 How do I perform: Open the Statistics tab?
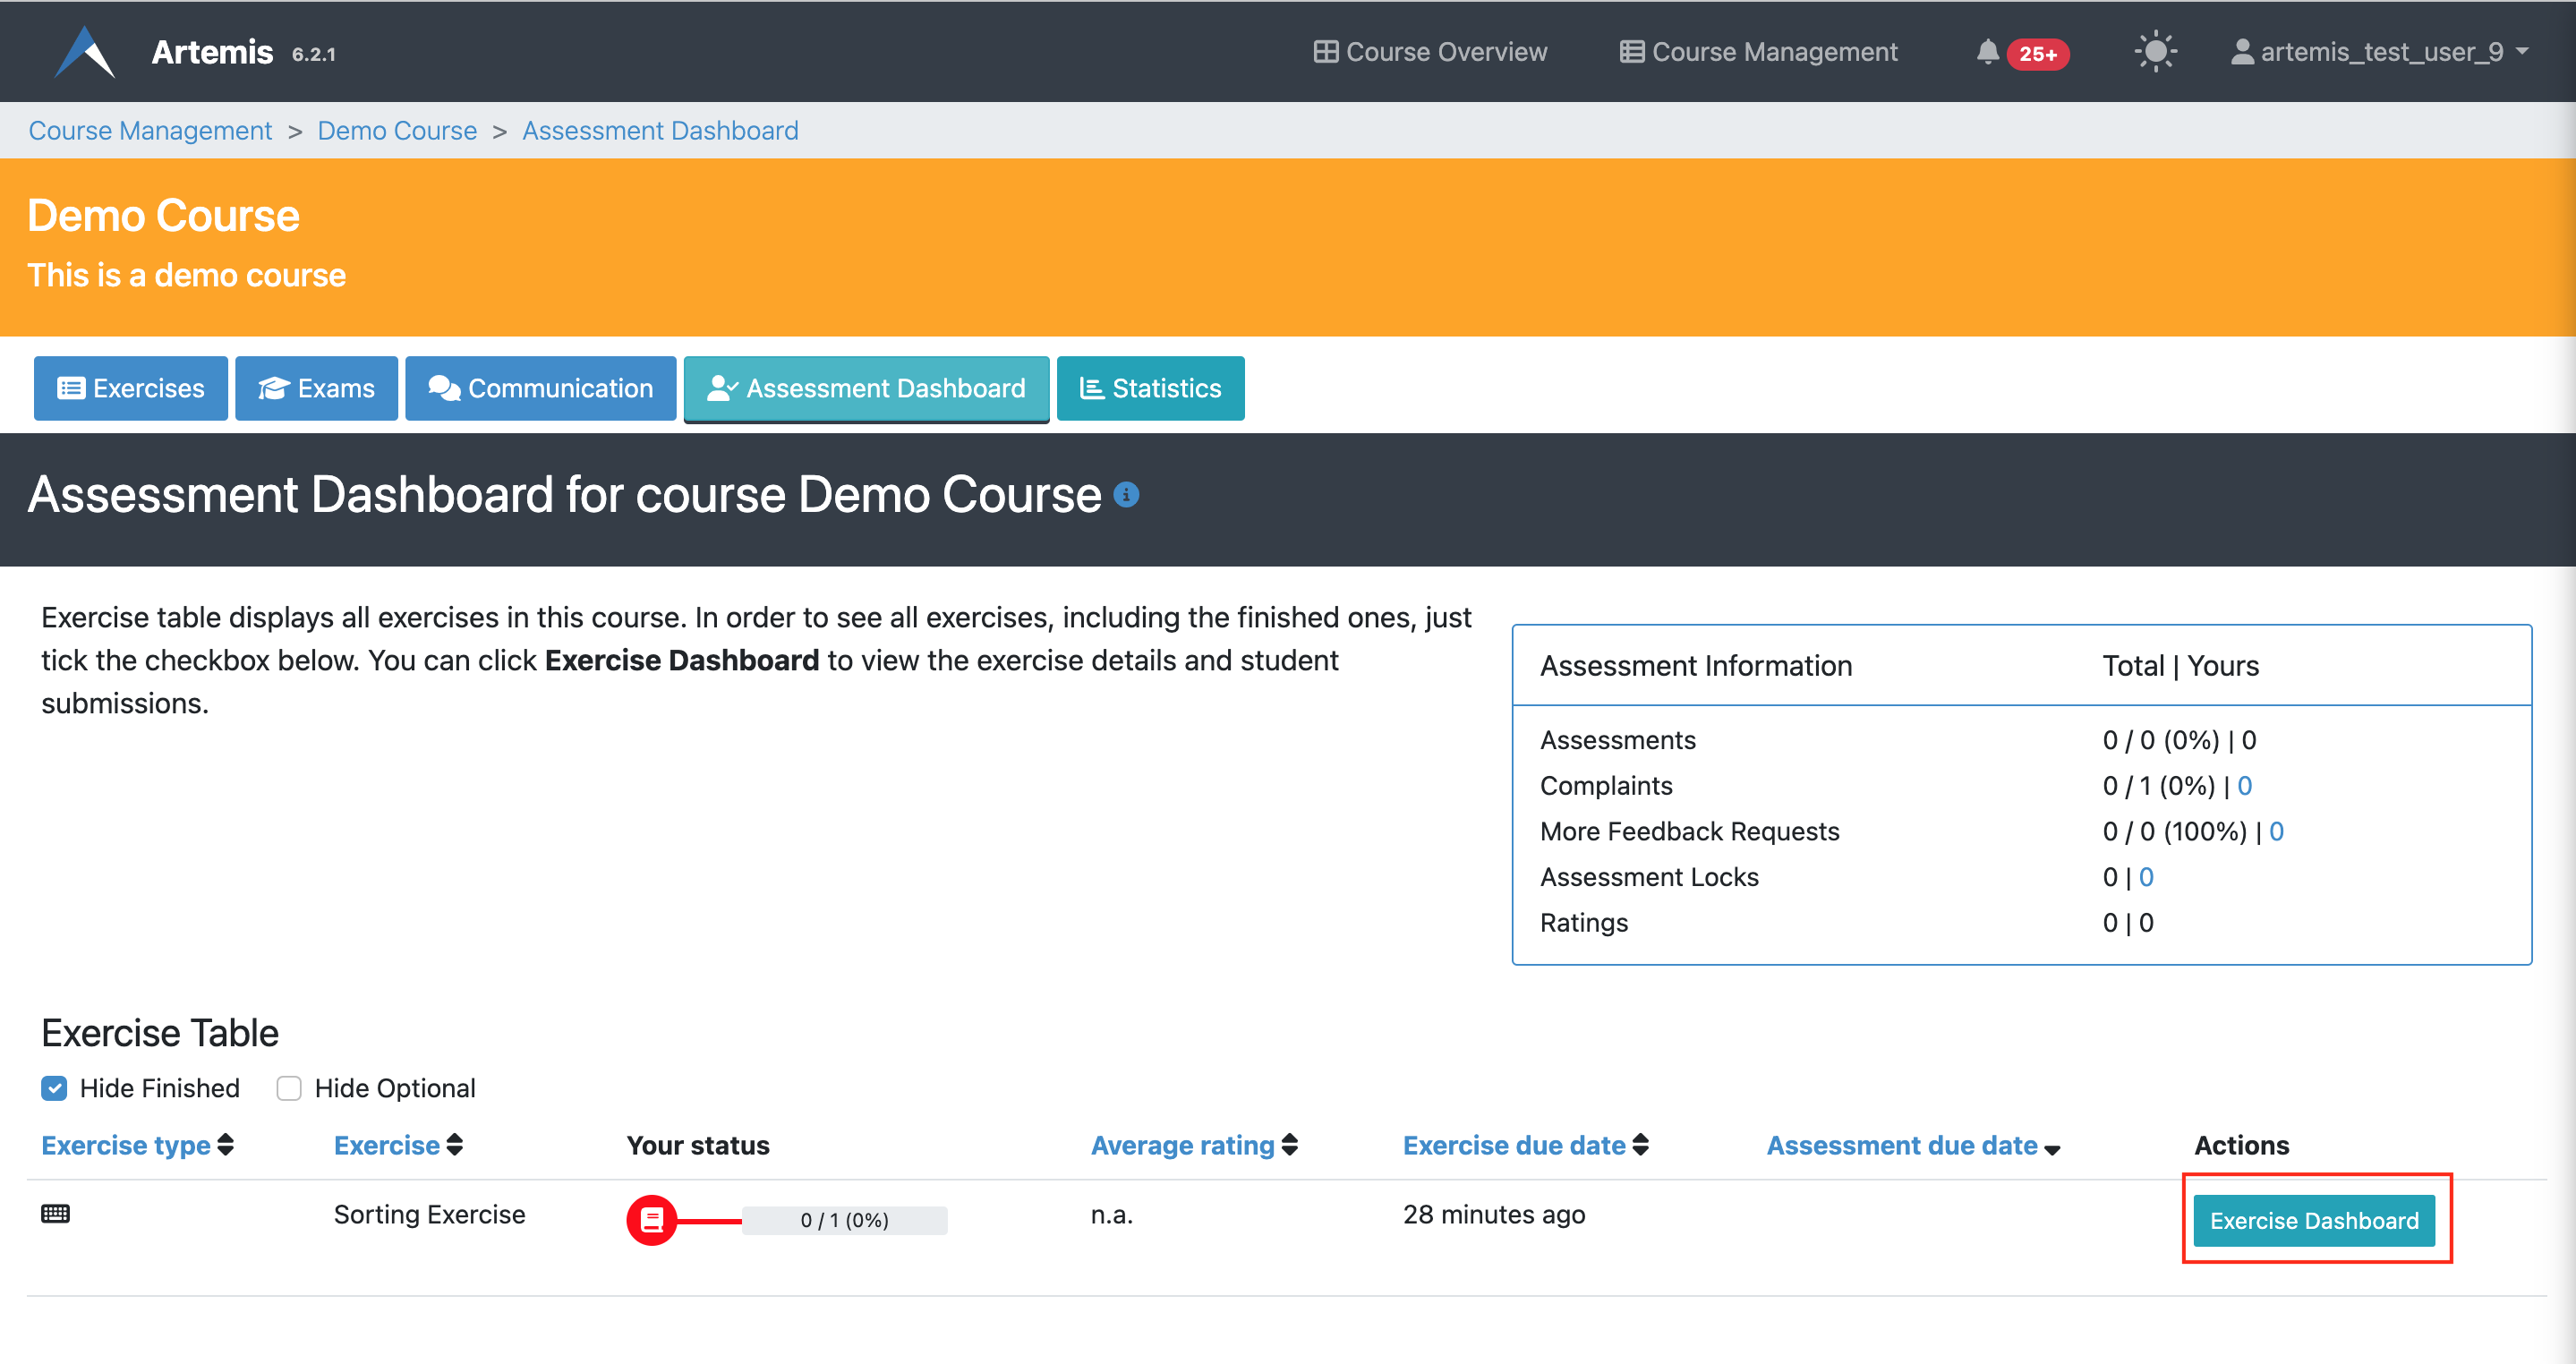click(1150, 388)
